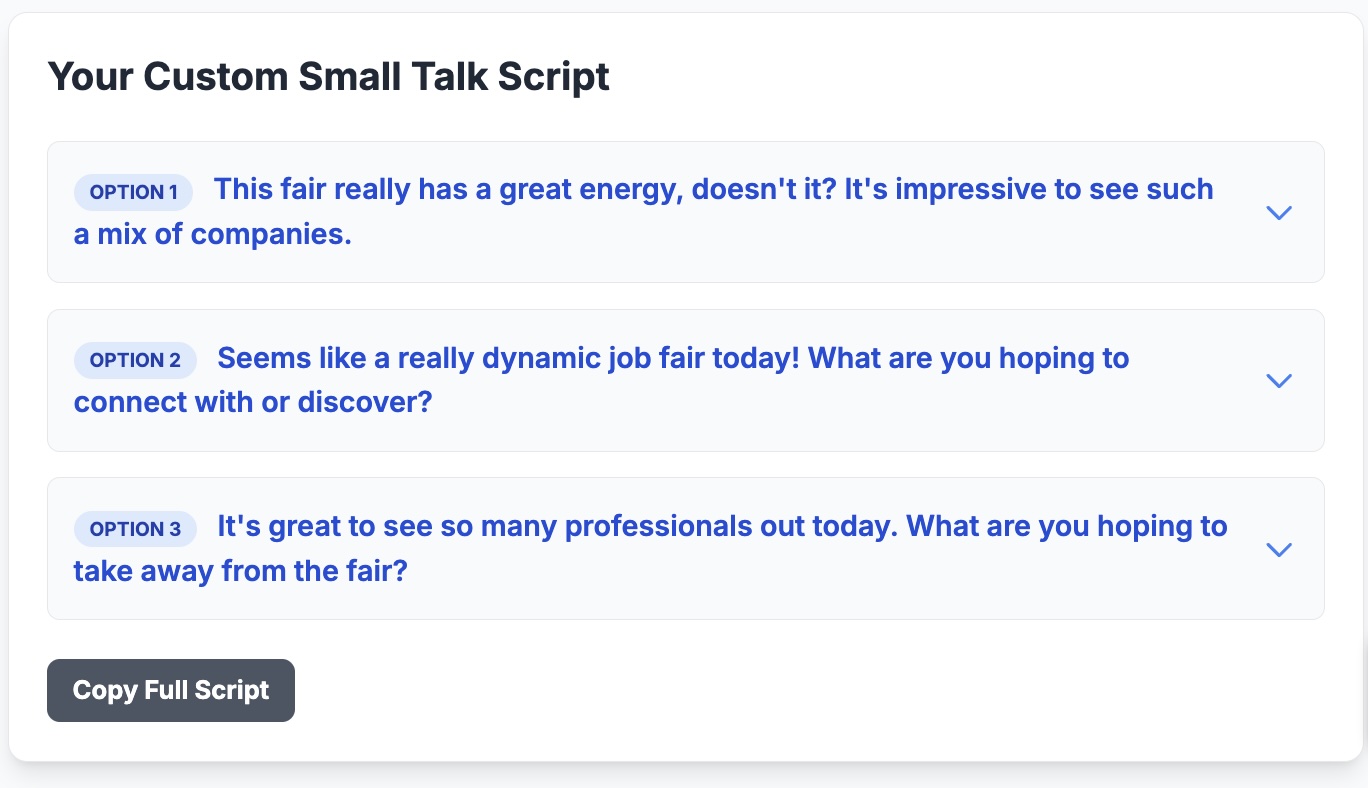Copy the full script with the button
The height and width of the screenshot is (788, 1368).
(x=171, y=690)
